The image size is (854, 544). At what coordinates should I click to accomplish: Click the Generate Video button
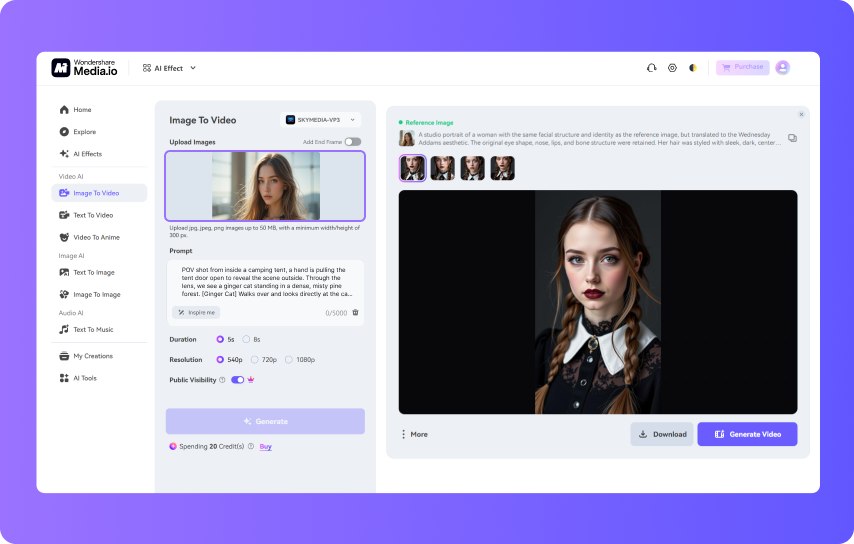(747, 435)
